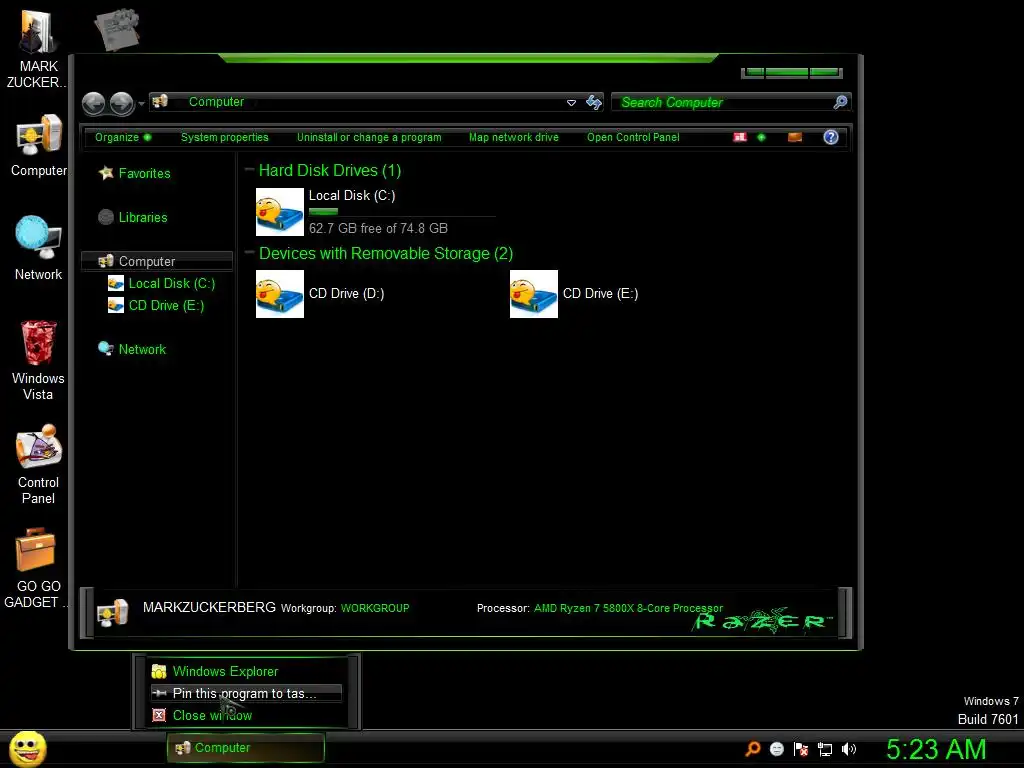1024x768 pixels.
Task: Select the GO GO GADGET desktop icon
Action: (37, 568)
